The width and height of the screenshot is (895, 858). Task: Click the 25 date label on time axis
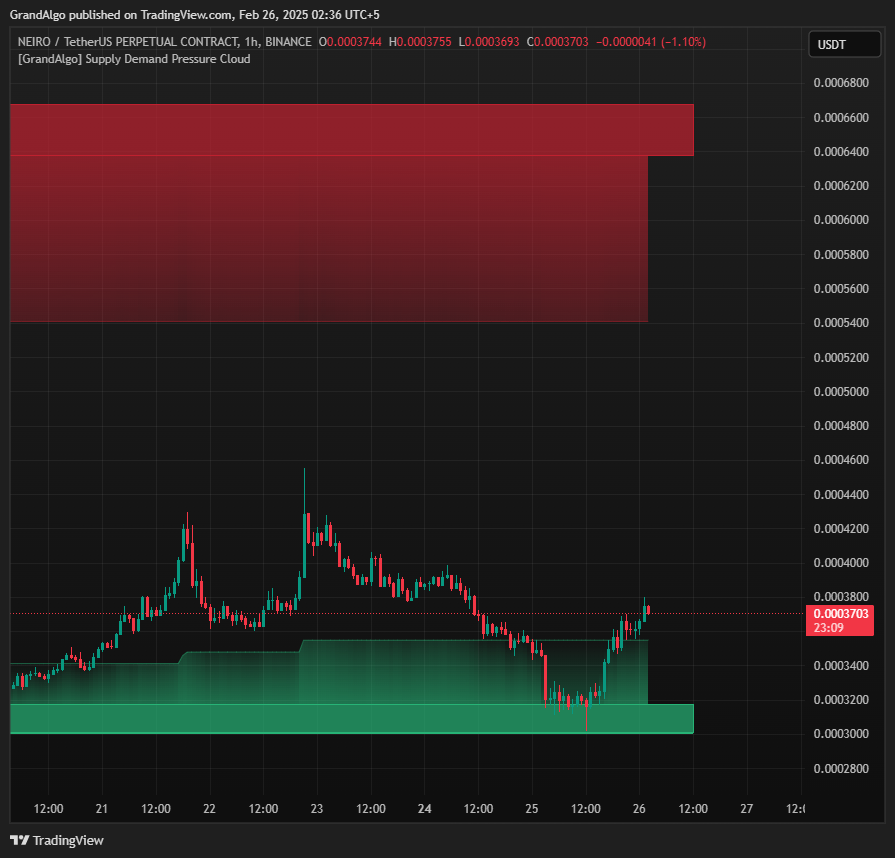pyautogui.click(x=532, y=809)
